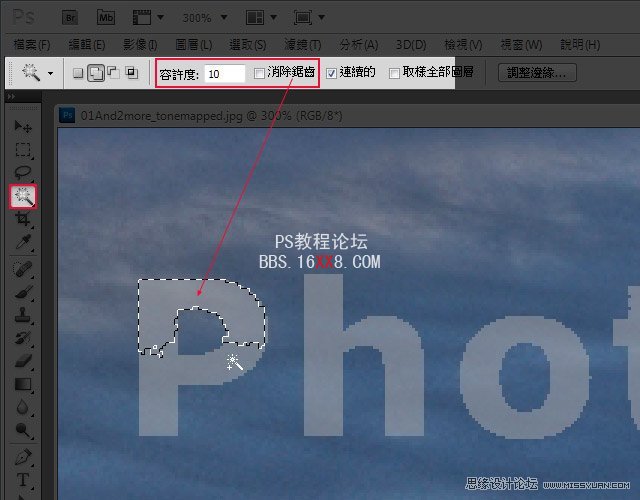
Task: Open the 影像(I) menu
Action: pos(140,44)
